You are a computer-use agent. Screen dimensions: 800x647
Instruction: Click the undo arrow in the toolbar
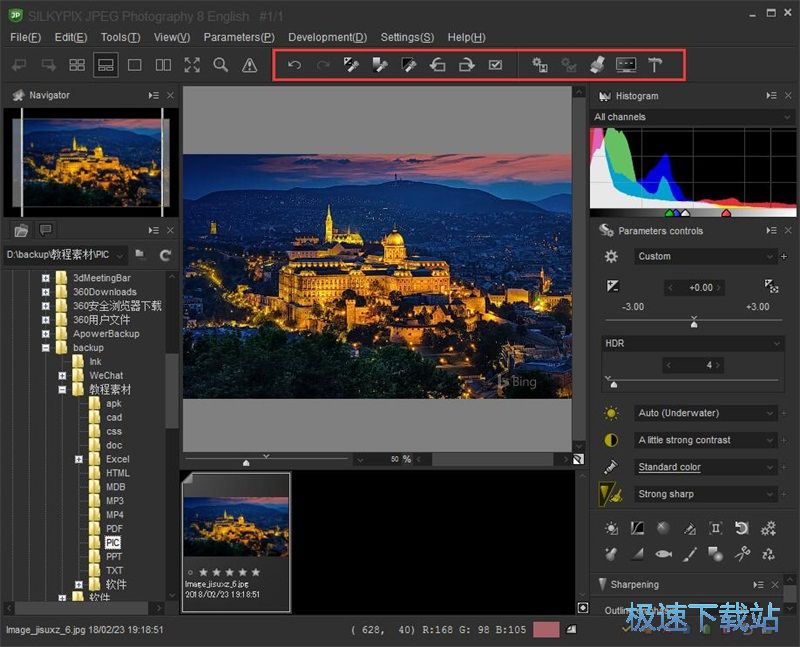point(294,65)
